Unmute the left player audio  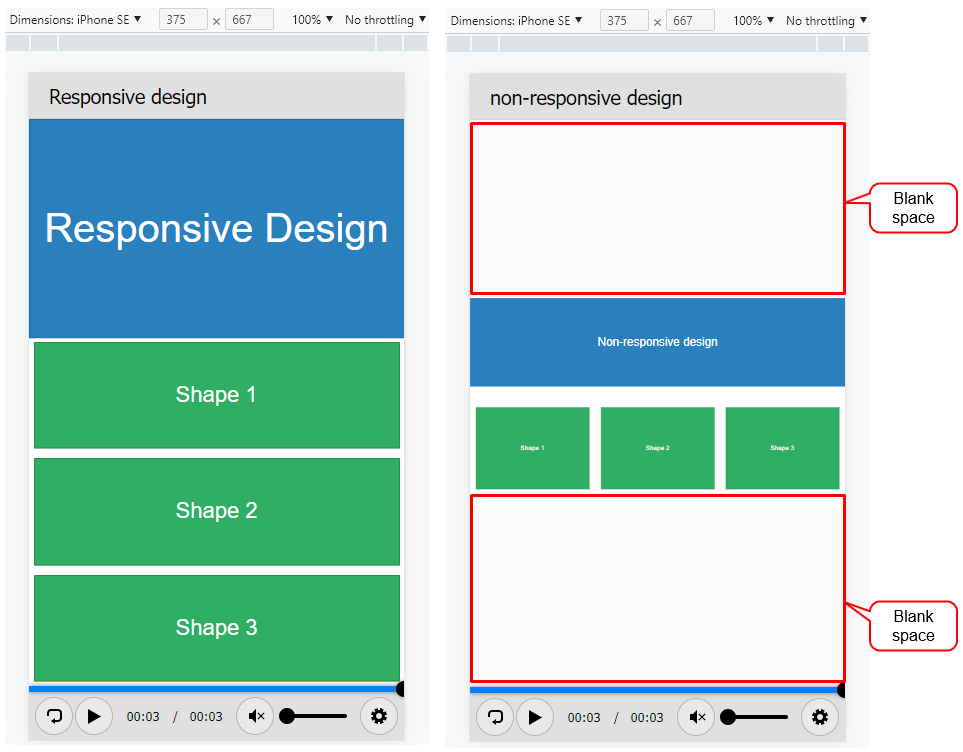pos(256,716)
